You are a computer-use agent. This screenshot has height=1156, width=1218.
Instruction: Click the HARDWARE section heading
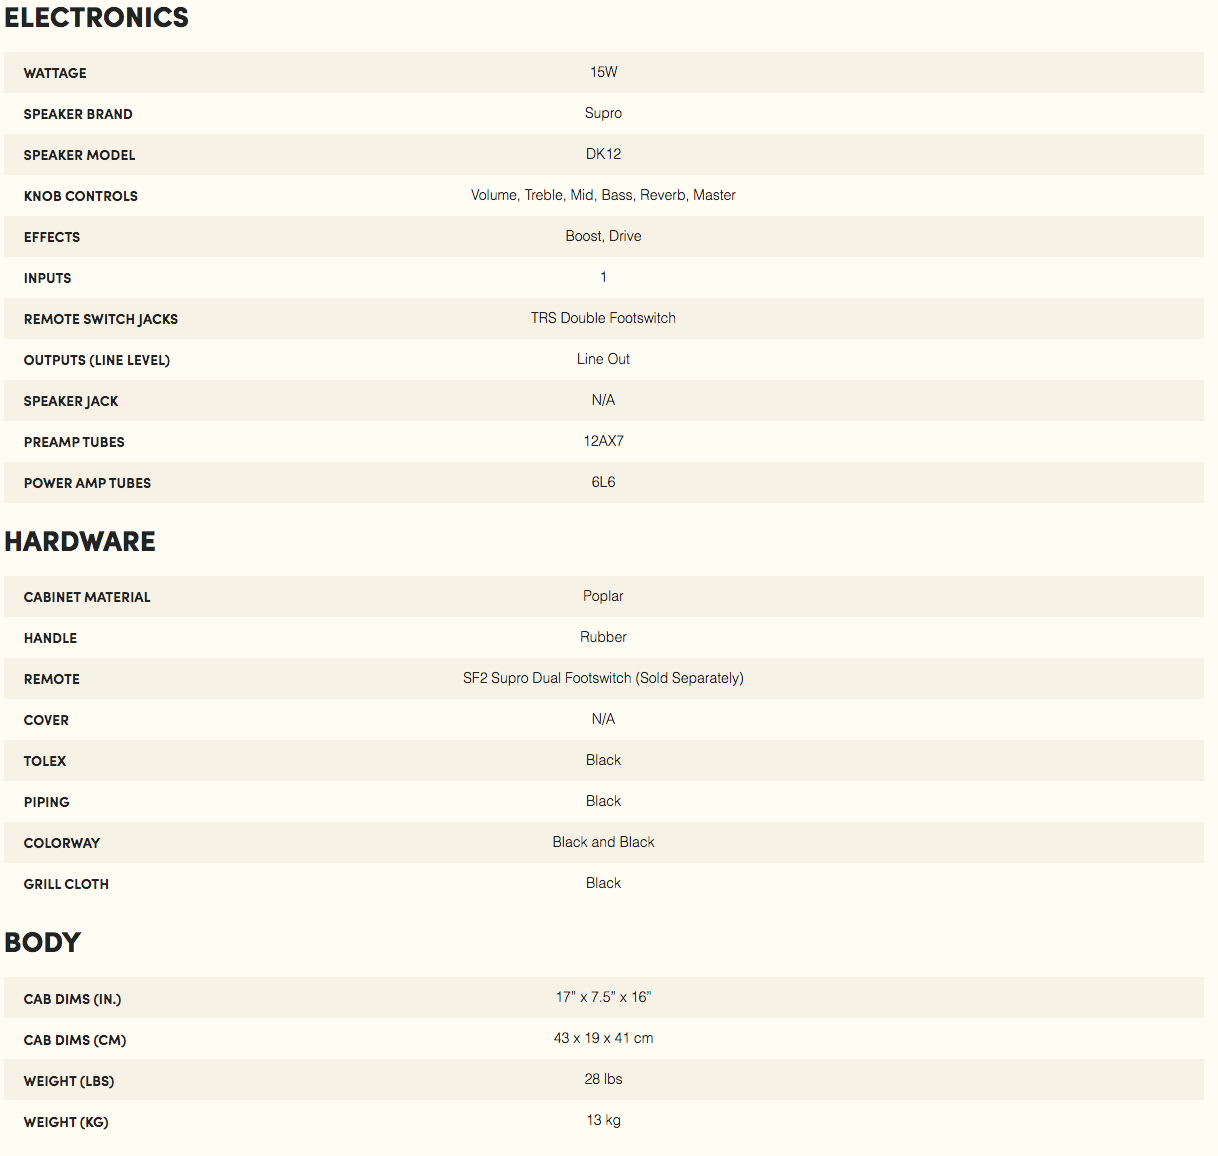tap(80, 542)
